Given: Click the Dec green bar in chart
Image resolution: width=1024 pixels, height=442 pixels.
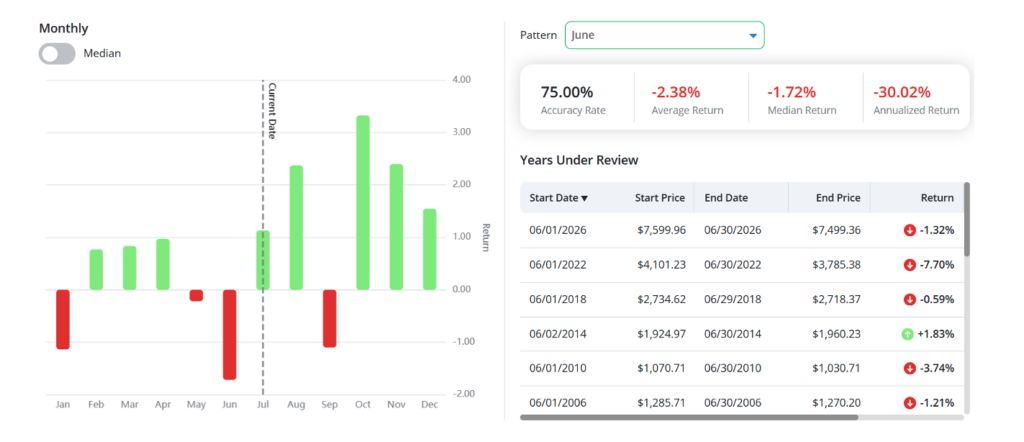Looking at the screenshot, I should coord(429,249).
